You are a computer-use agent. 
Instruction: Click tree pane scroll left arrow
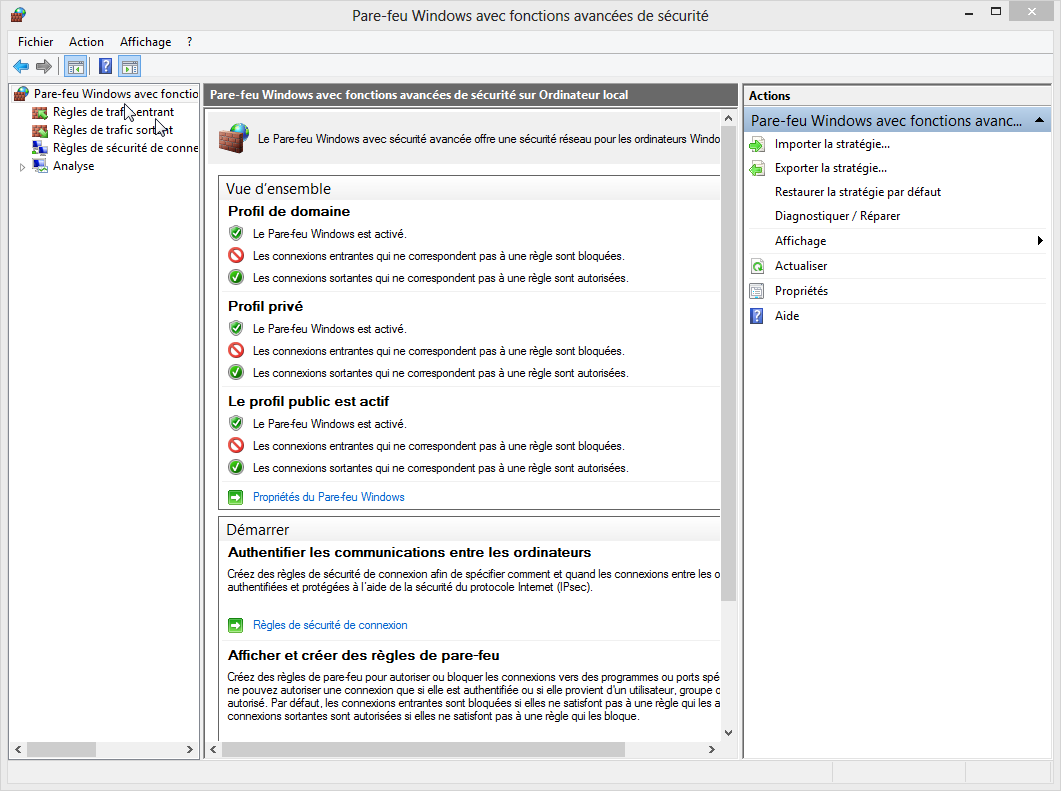click(18, 750)
